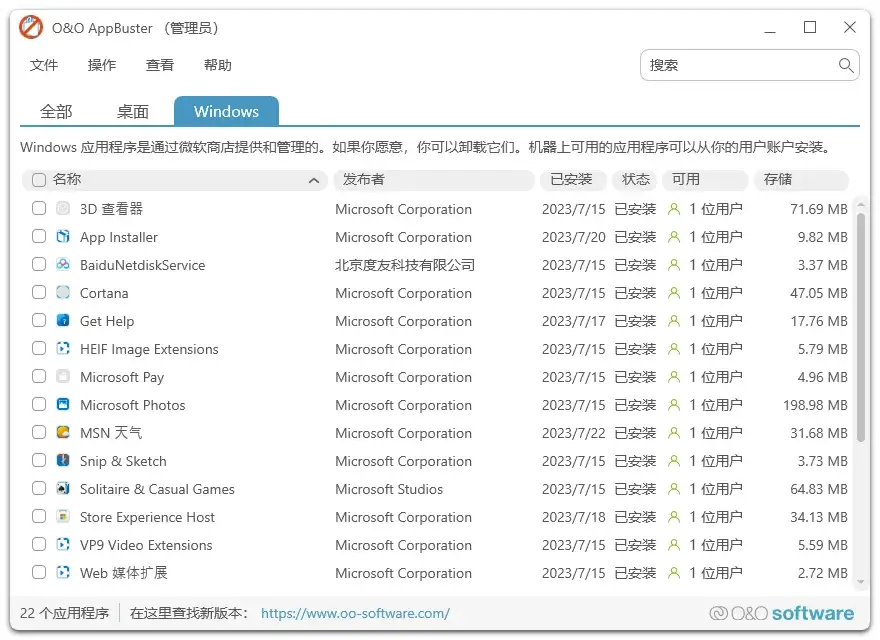Switch to the 全部 tab
This screenshot has width=880, height=640.
(x=56, y=112)
